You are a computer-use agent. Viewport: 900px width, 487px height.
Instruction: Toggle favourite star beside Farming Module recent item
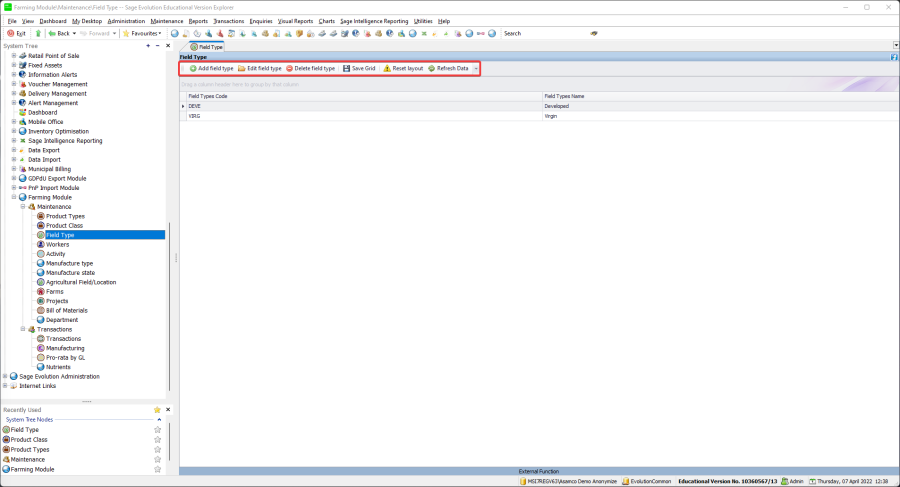point(157,469)
